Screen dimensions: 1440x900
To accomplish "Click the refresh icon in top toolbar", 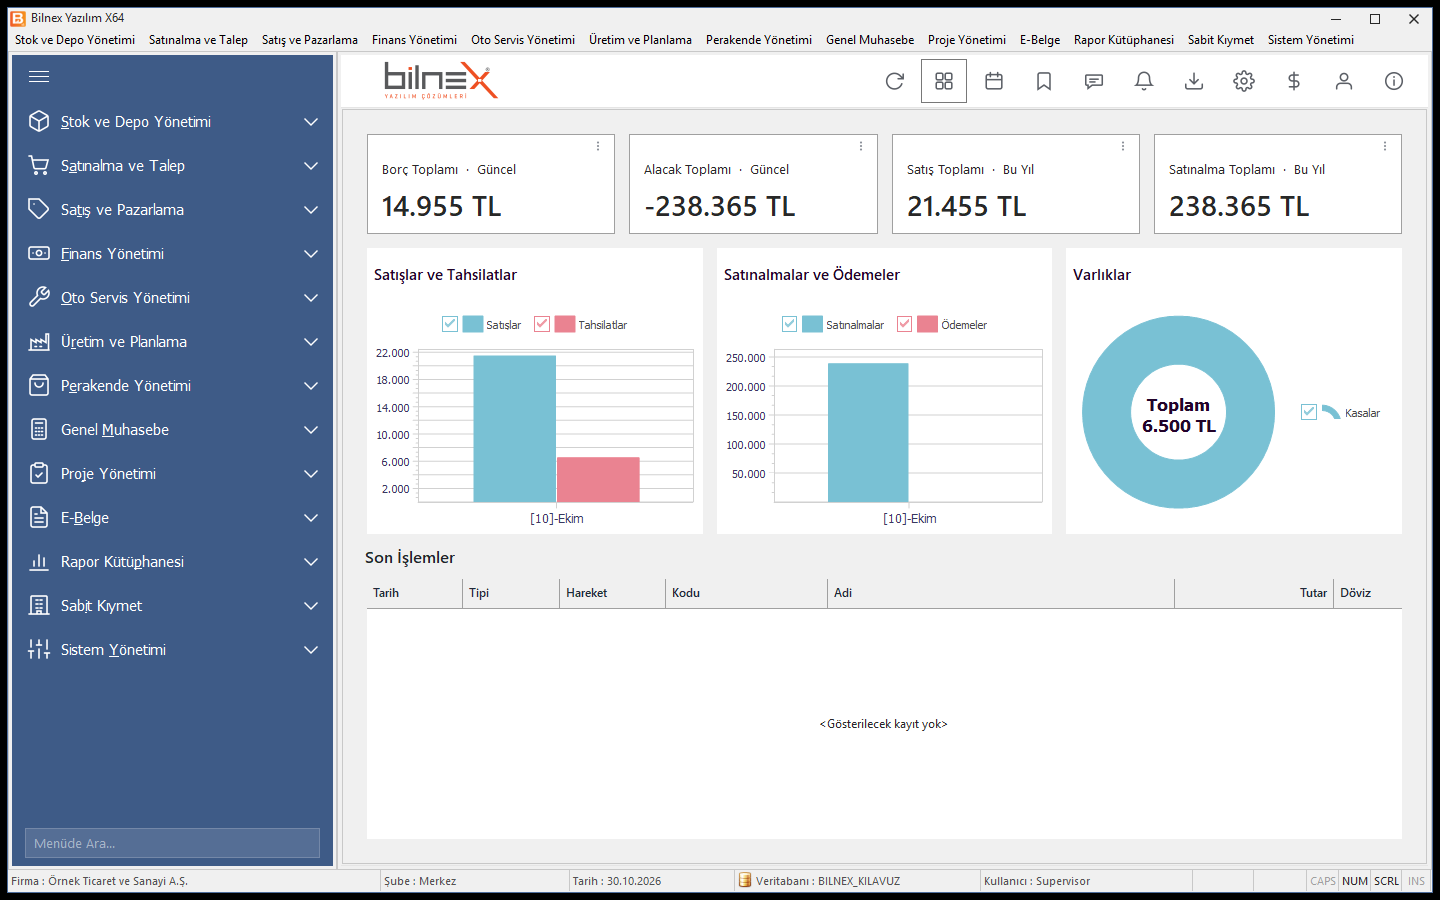I will [x=894, y=81].
